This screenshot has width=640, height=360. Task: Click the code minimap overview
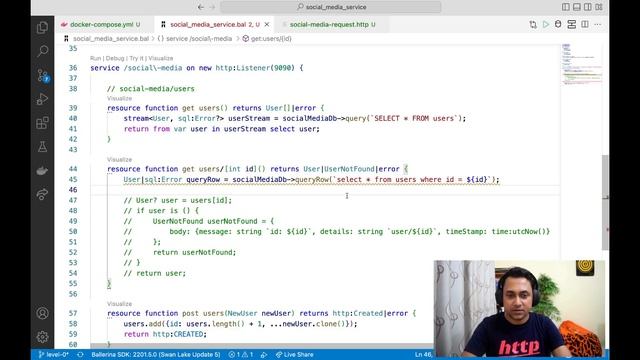(x=581, y=64)
